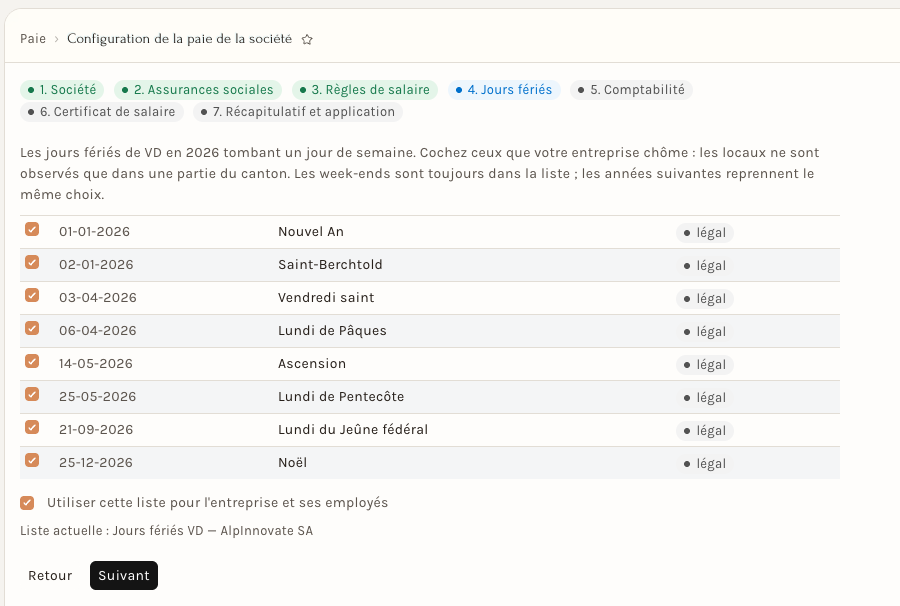Click the légal badge on the Noël row
Image resolution: width=900 pixels, height=606 pixels.
705,464
